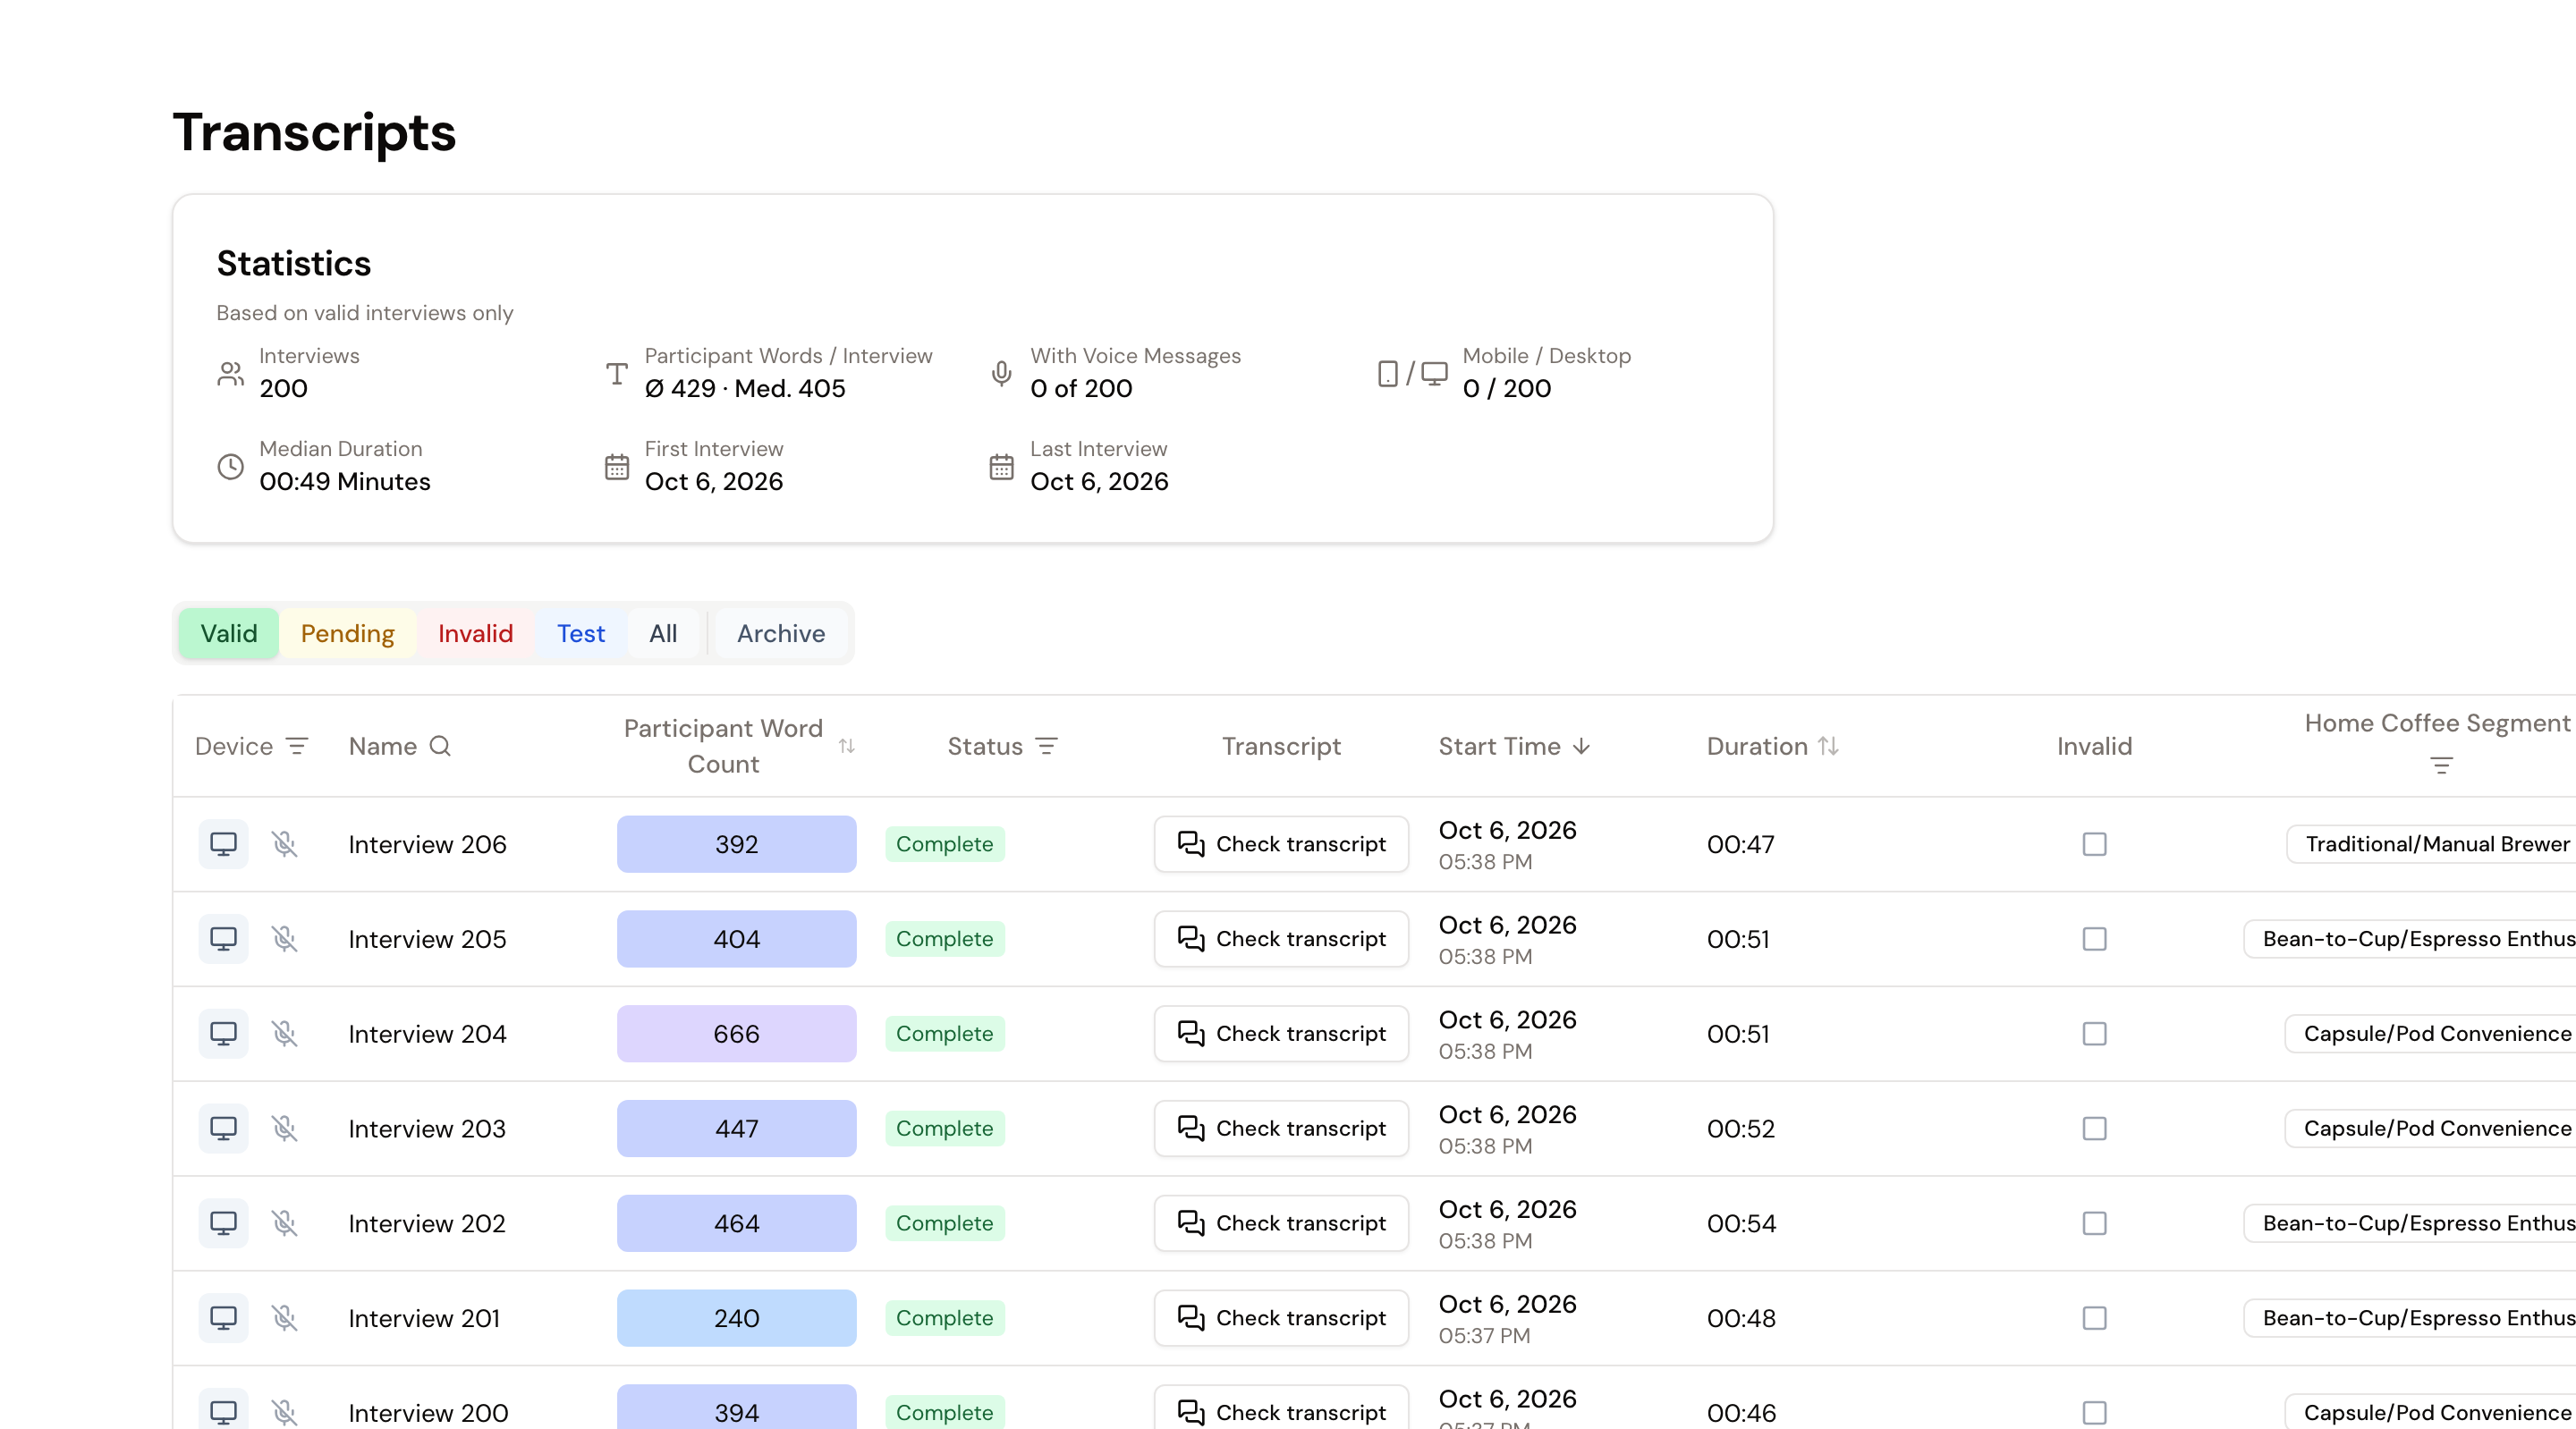Check the Invalid box for Interview 201

click(x=2094, y=1318)
